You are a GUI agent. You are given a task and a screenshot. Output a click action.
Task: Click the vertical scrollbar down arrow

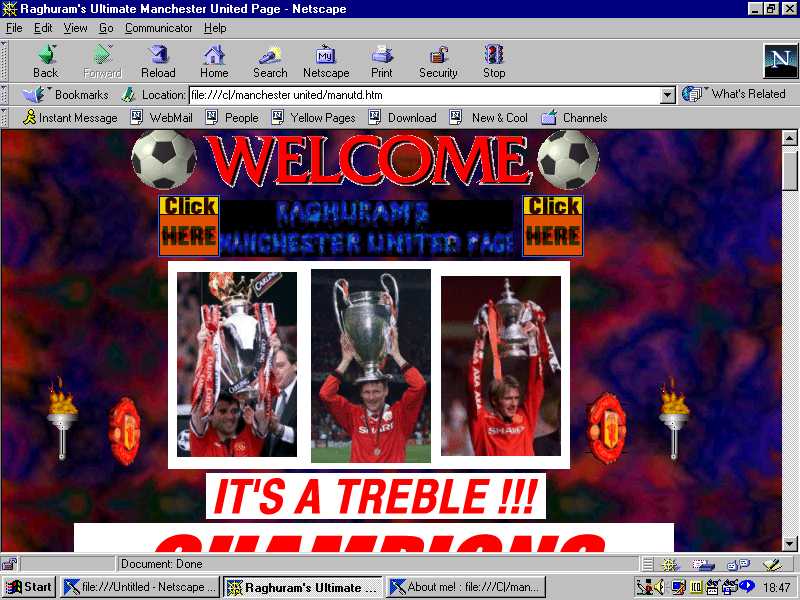[x=790, y=543]
